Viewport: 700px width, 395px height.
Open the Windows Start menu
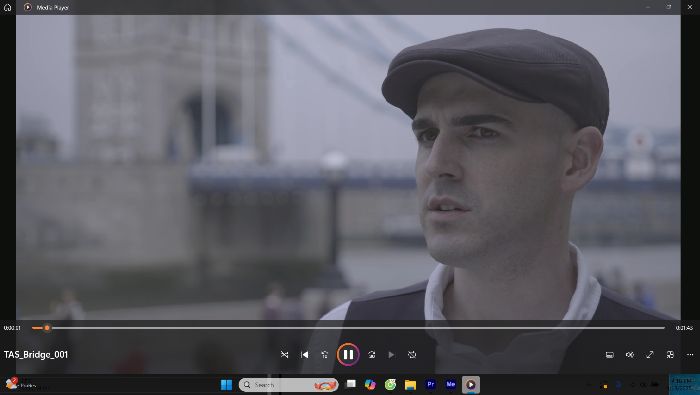tap(226, 385)
